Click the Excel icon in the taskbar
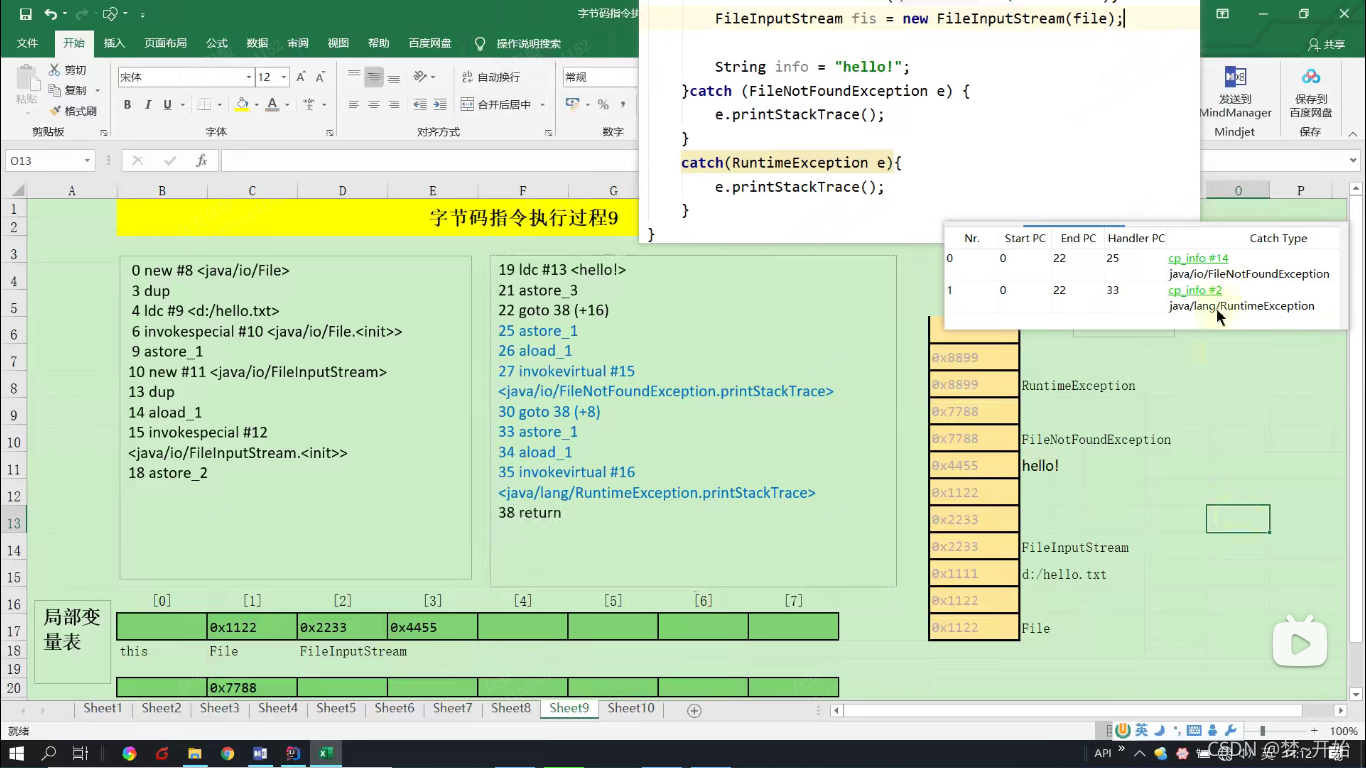 326,753
